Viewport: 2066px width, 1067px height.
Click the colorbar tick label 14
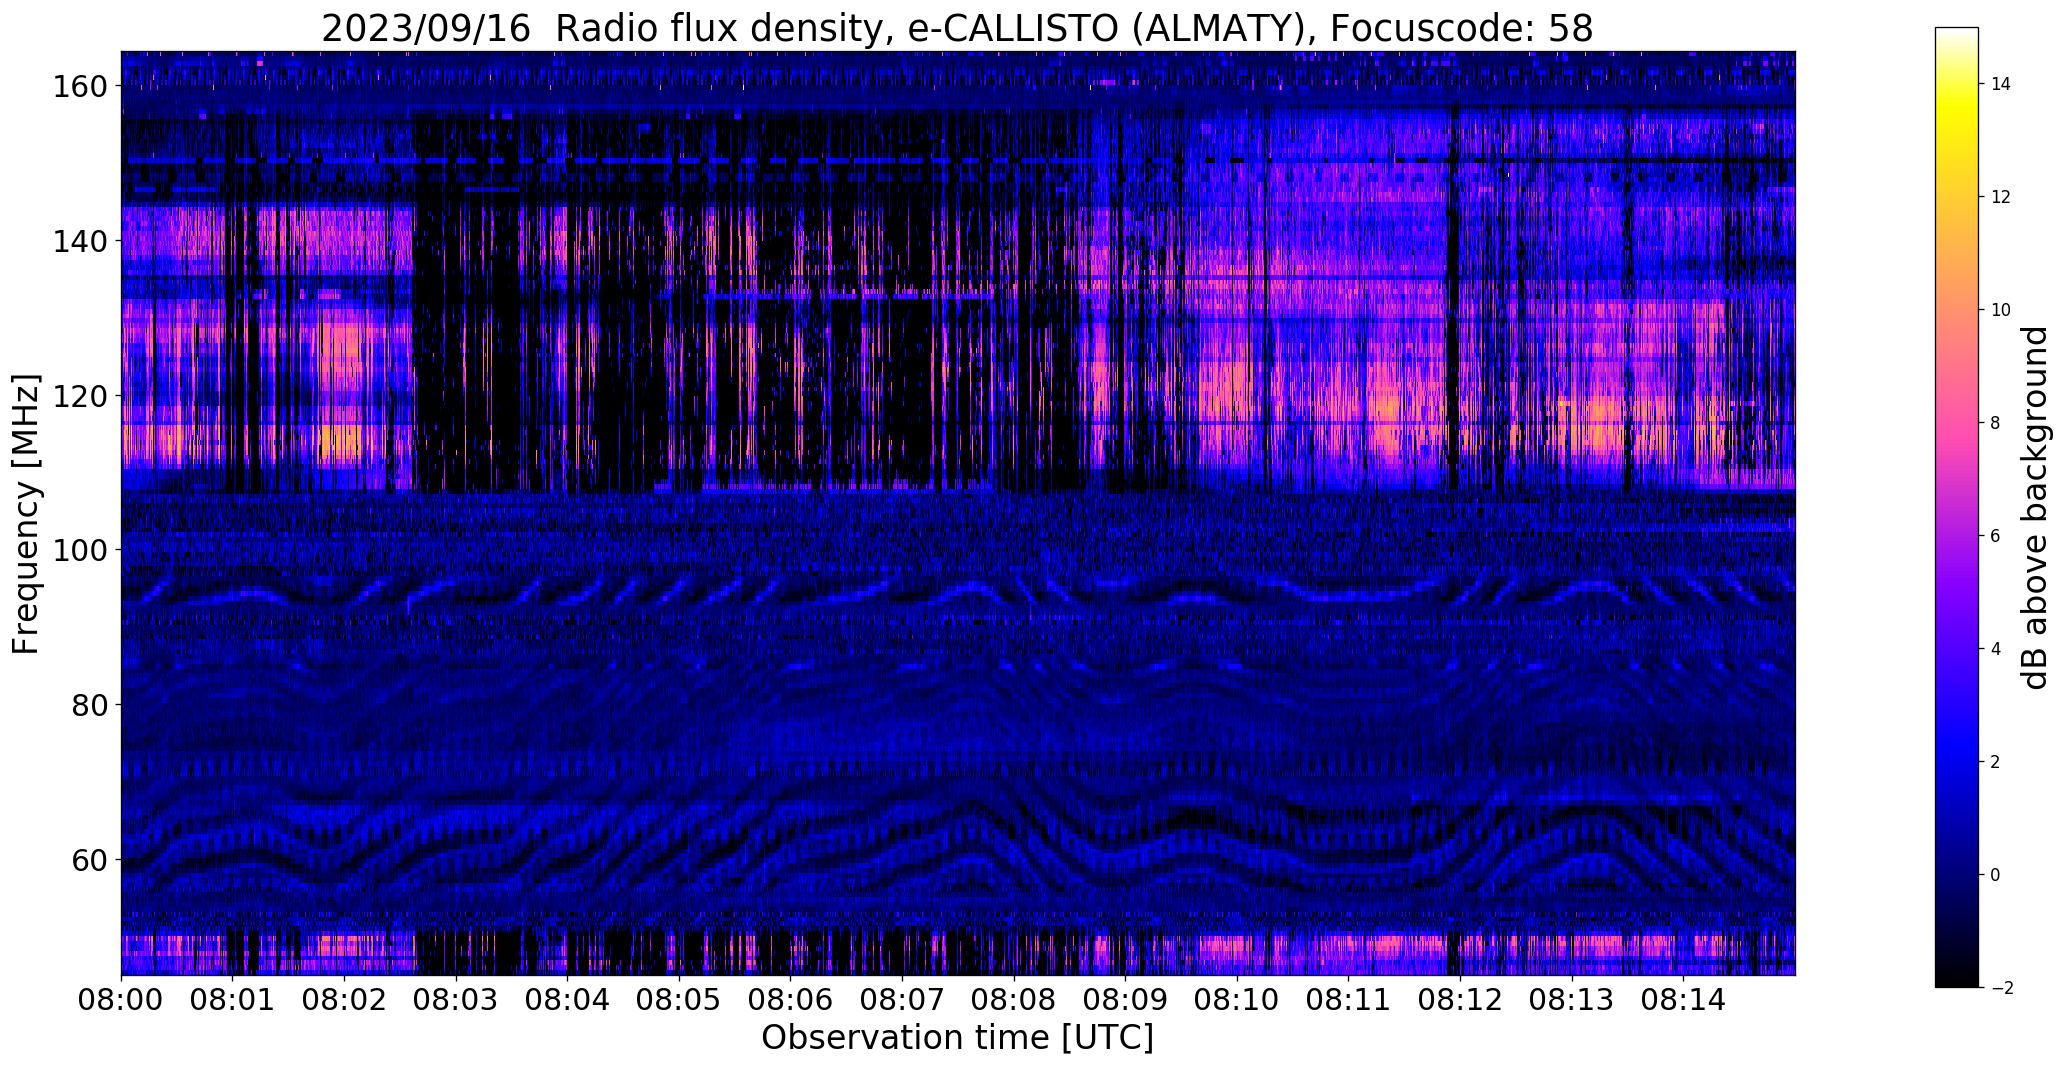(2000, 84)
